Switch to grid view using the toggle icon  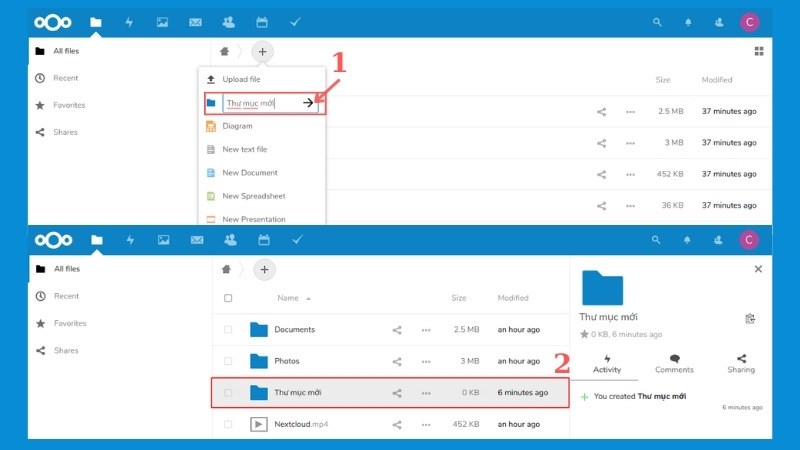pyautogui.click(x=758, y=51)
